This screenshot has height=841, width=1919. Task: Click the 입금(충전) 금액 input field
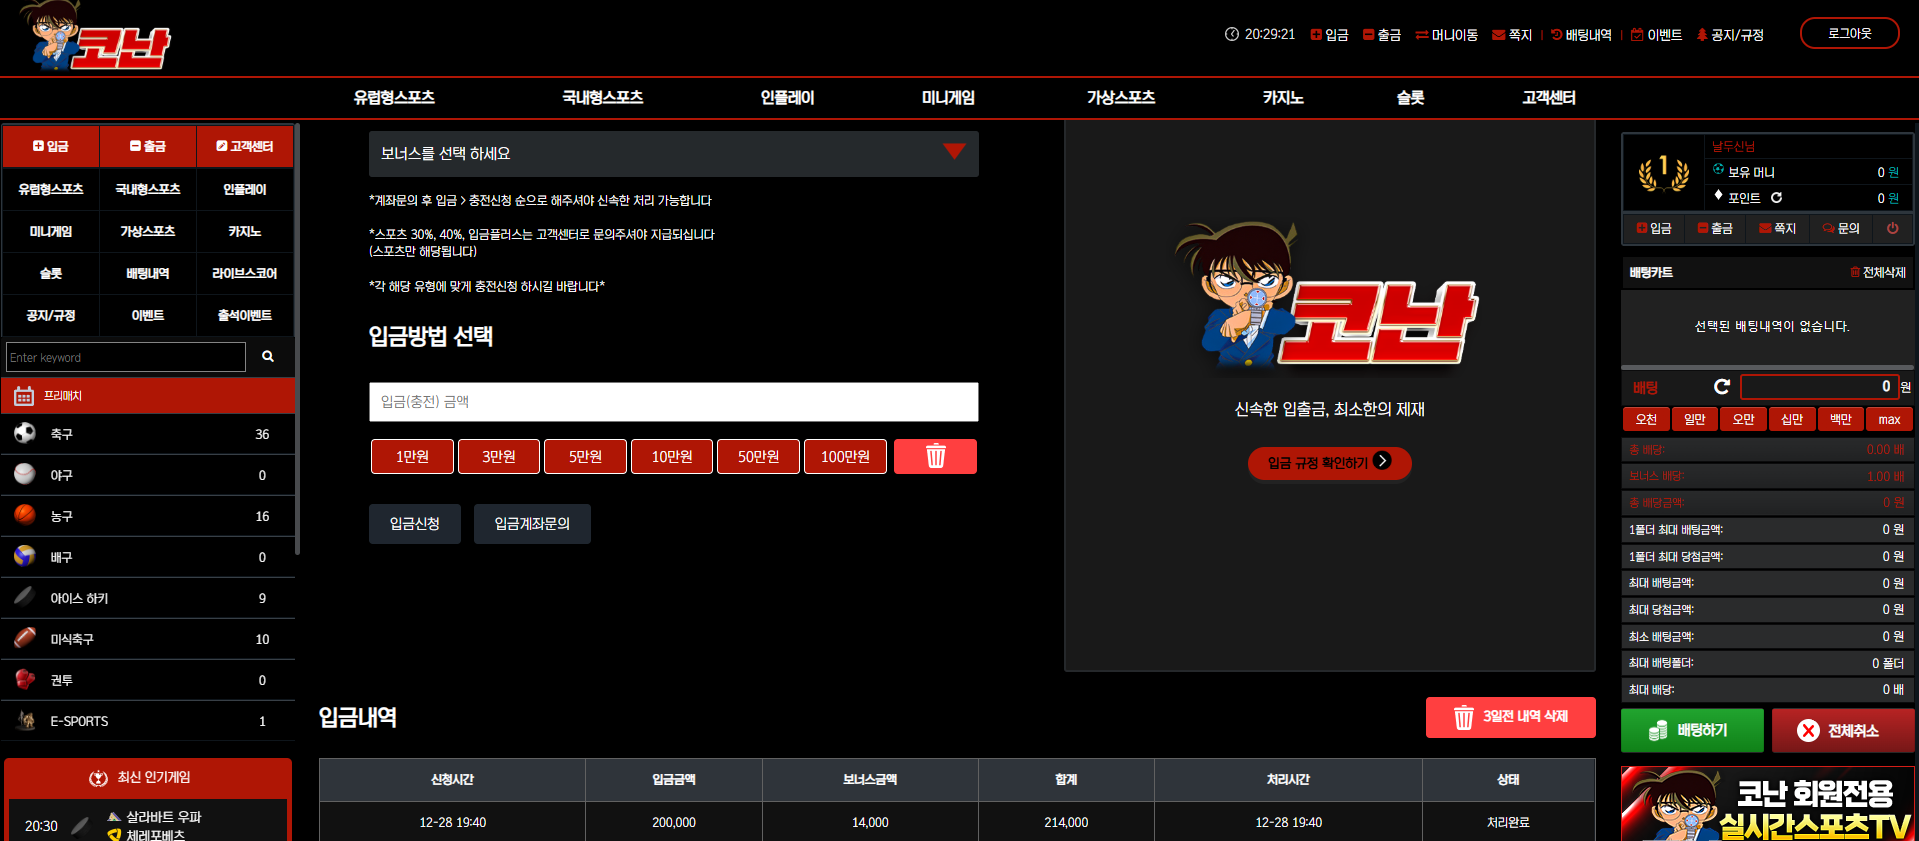tap(673, 402)
